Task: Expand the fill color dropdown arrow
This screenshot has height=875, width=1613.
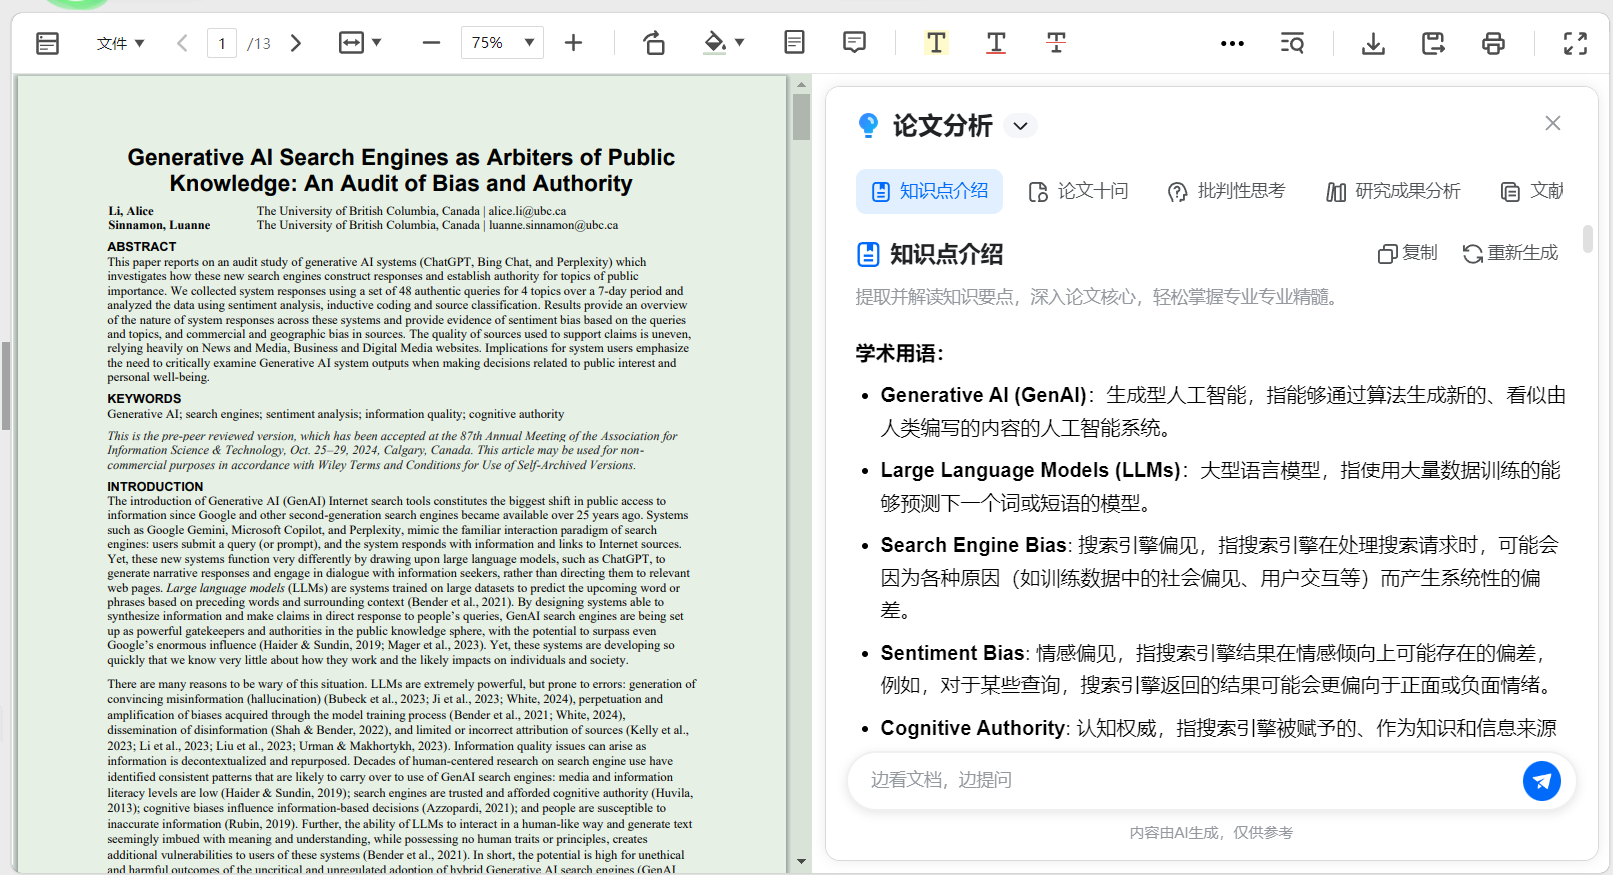Action: 740,43
